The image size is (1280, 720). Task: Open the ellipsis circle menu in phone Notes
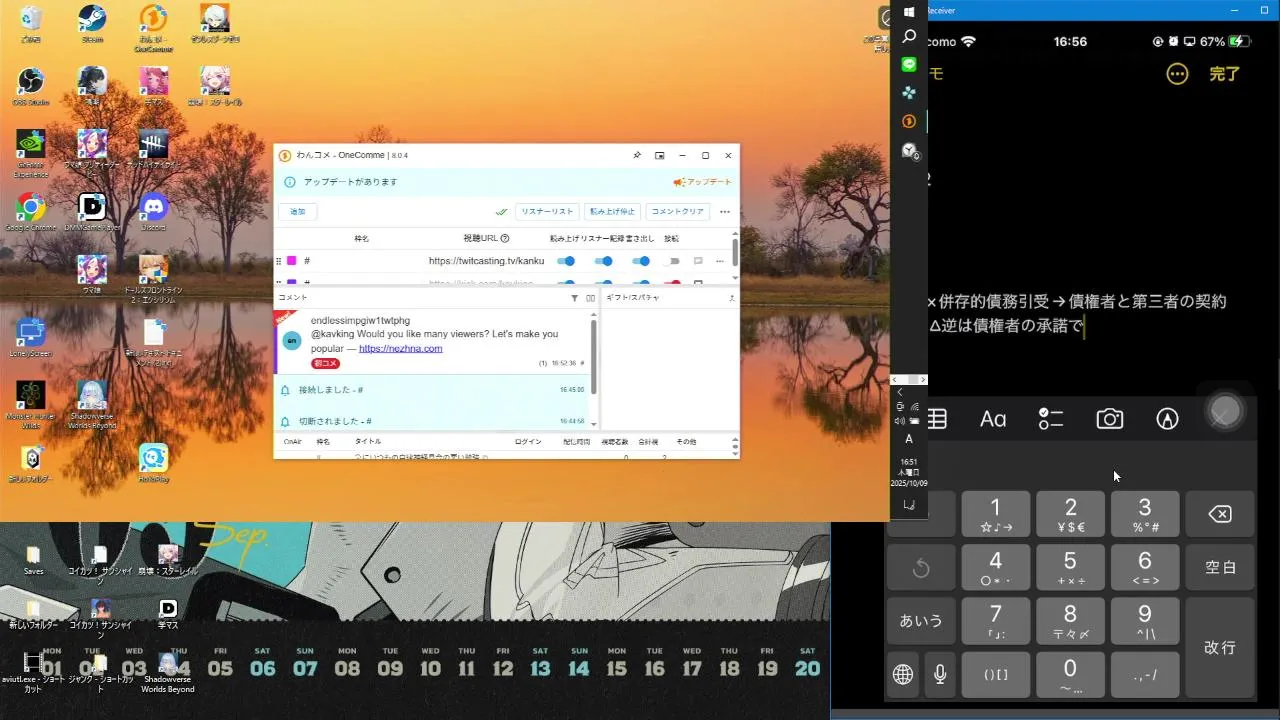[1177, 74]
